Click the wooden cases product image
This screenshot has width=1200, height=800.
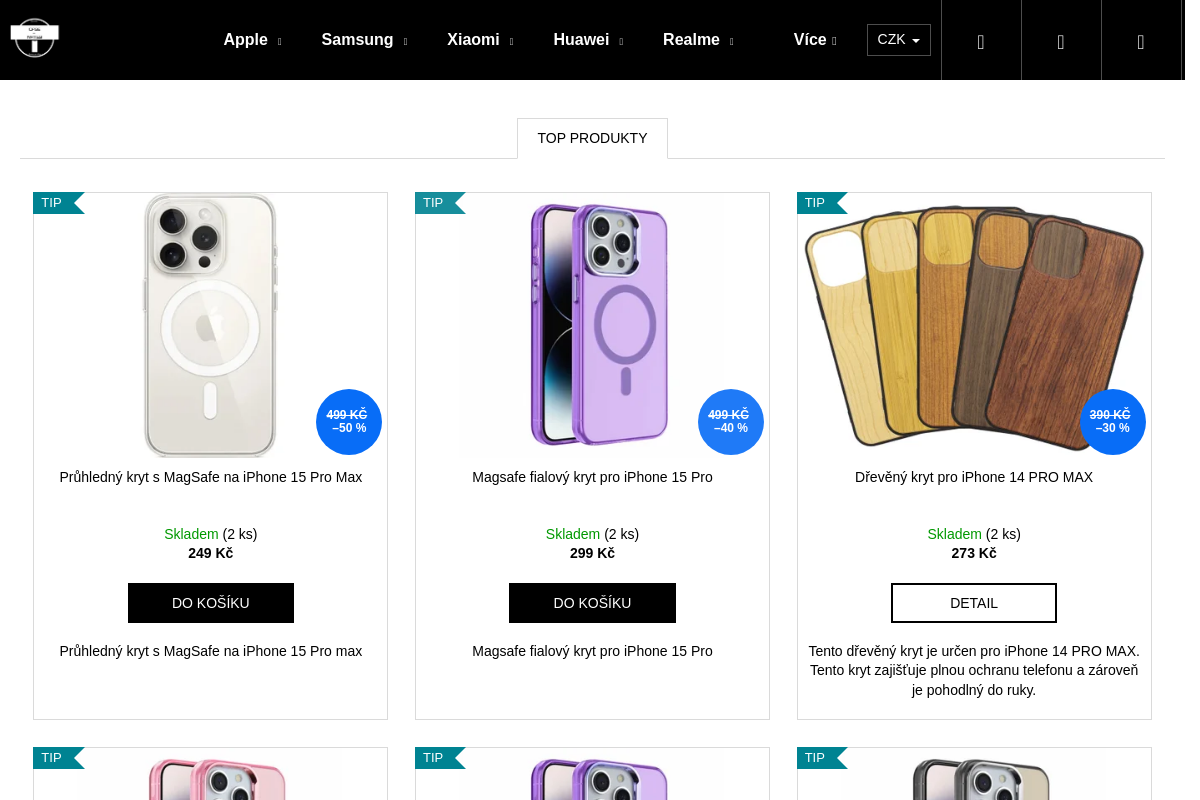click(x=974, y=325)
